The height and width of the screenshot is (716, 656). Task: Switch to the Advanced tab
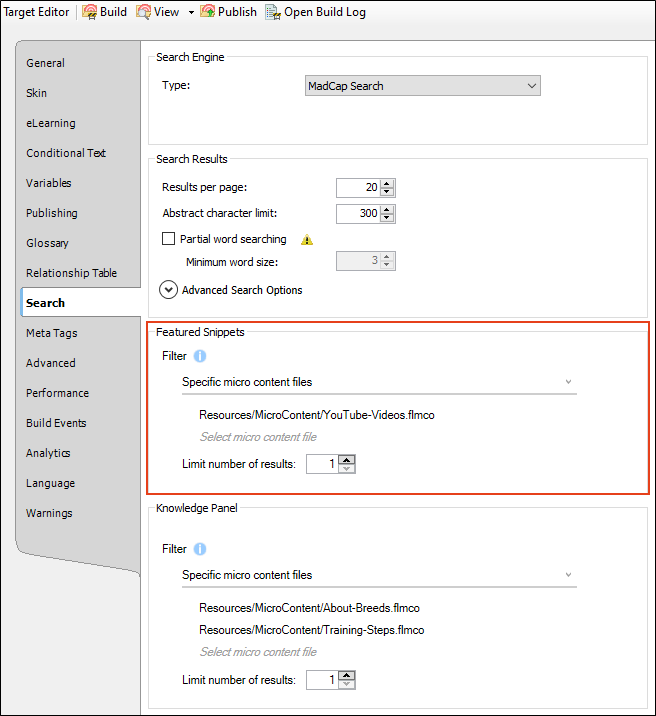[51, 363]
